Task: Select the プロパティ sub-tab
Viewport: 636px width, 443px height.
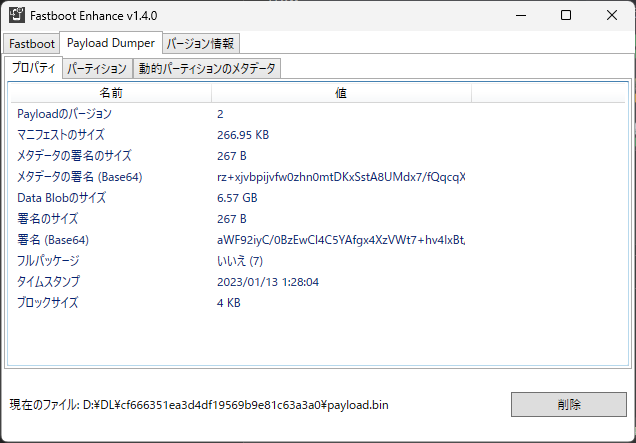Action: pyautogui.click(x=34, y=67)
